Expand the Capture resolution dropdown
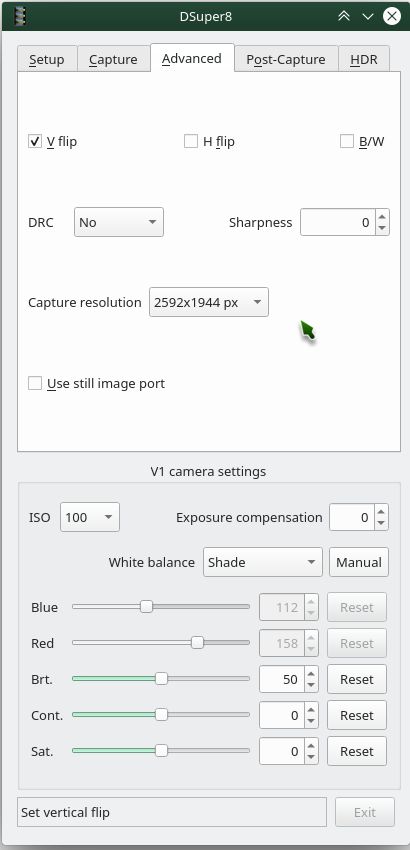Screen dimensions: 410x850 pyautogui.click(x=209, y=302)
